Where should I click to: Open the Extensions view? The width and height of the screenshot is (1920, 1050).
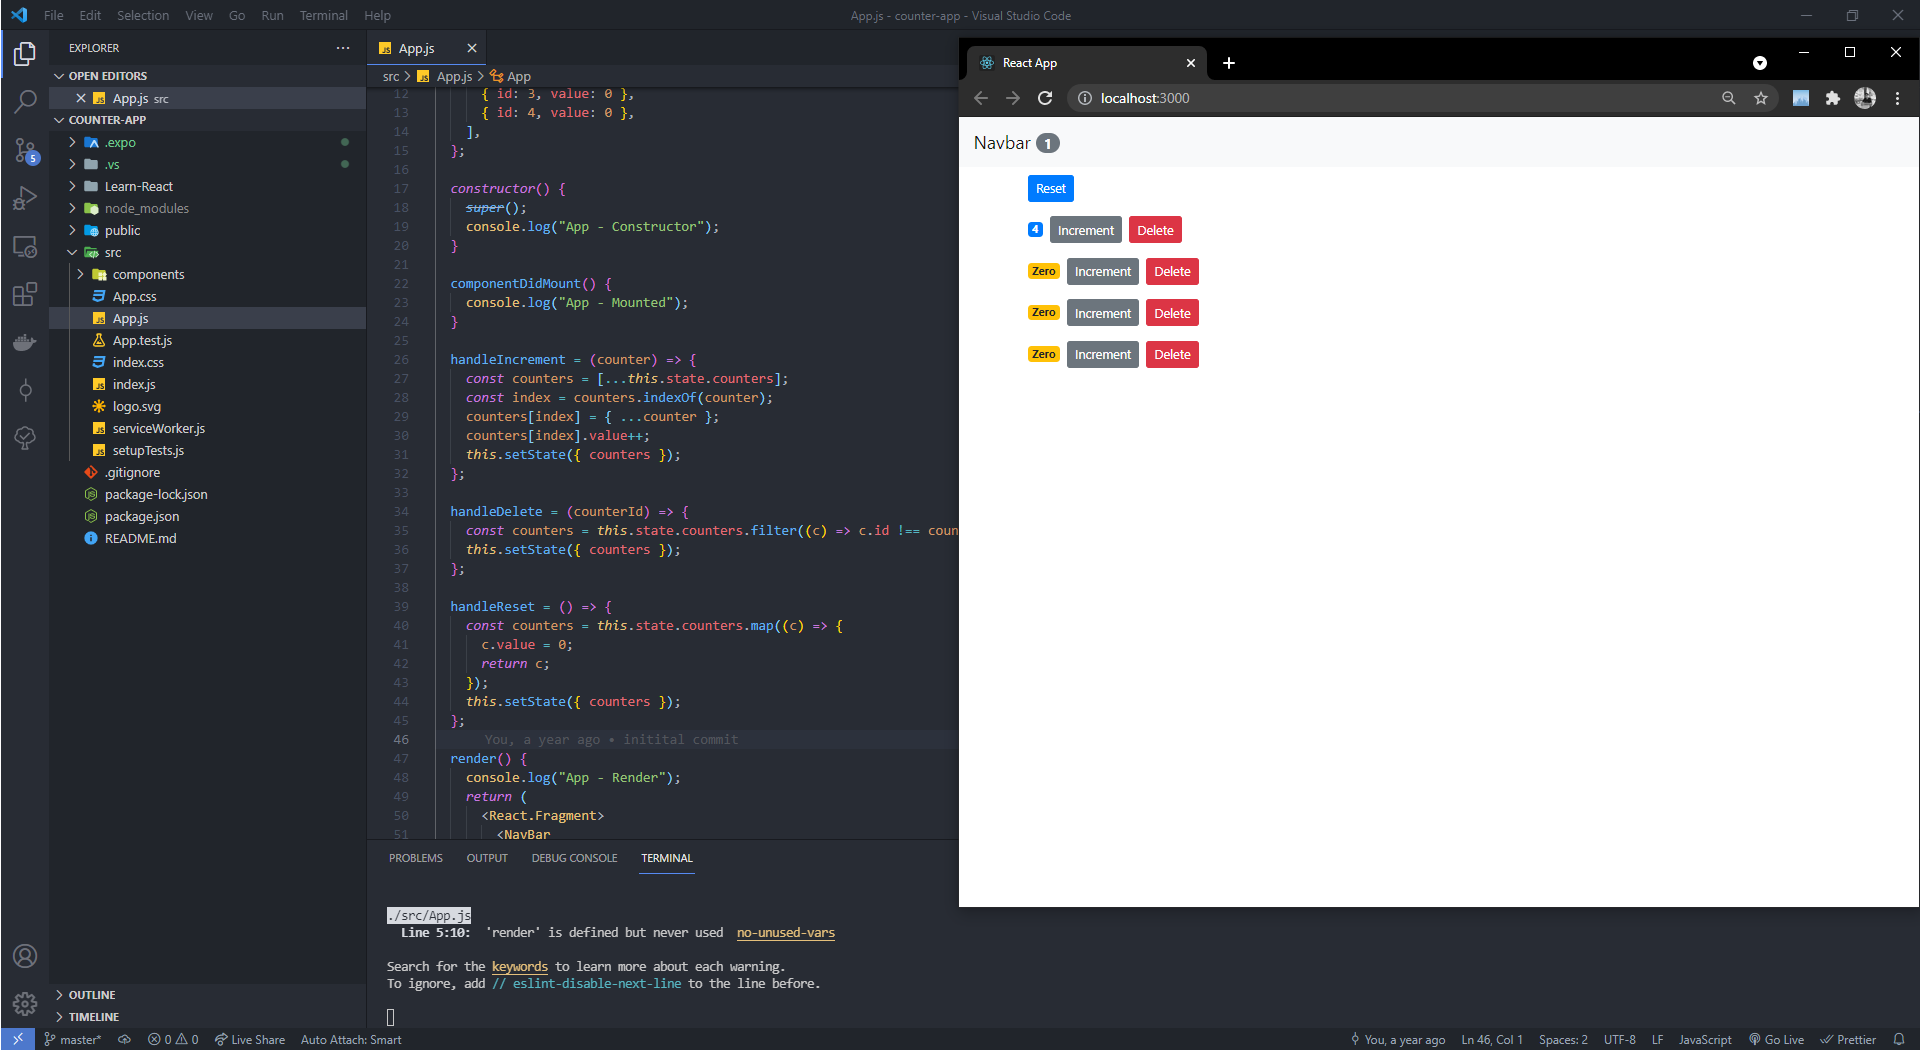(25, 294)
